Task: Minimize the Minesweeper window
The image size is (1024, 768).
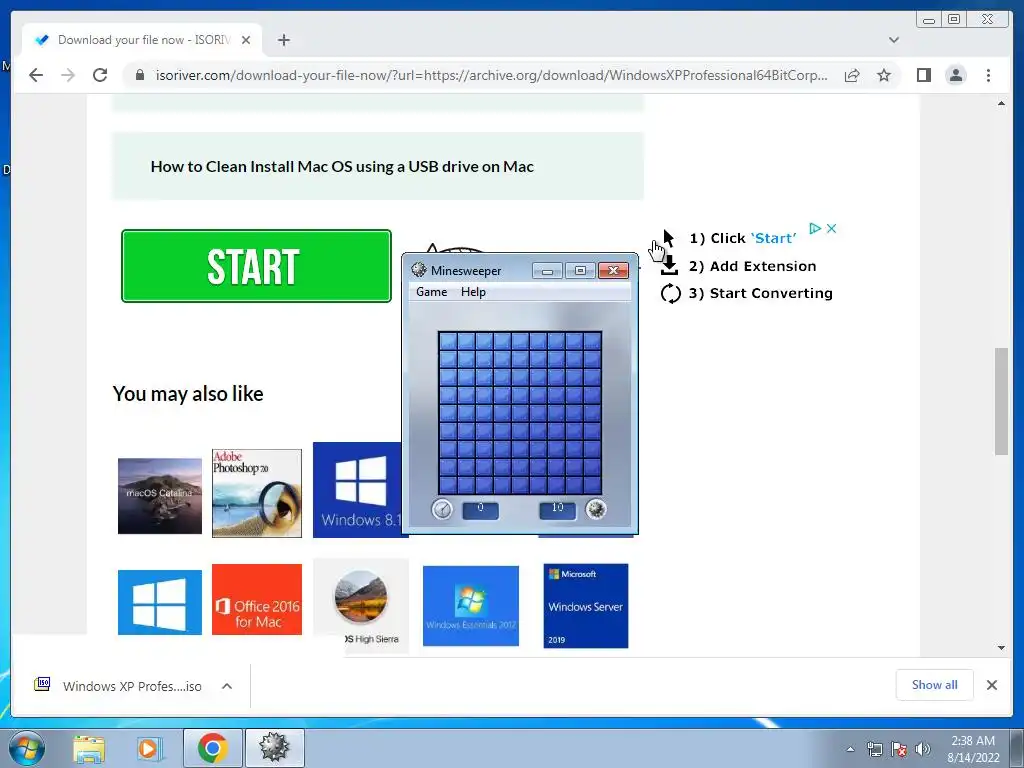Action: click(x=547, y=270)
